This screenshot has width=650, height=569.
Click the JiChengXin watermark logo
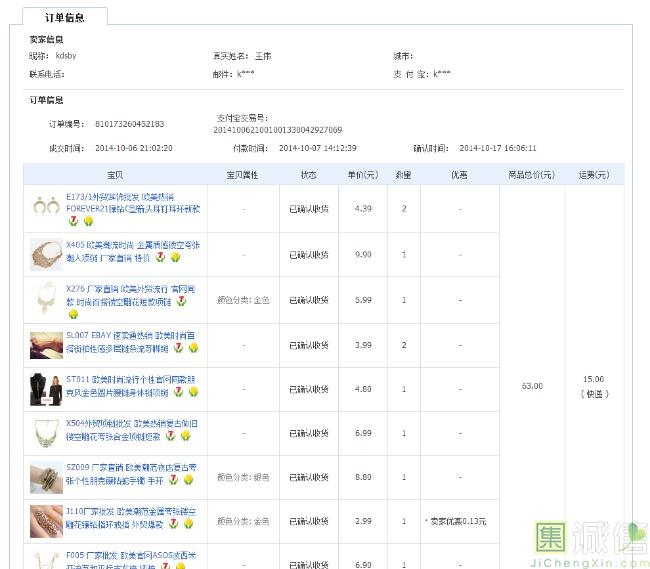589,543
